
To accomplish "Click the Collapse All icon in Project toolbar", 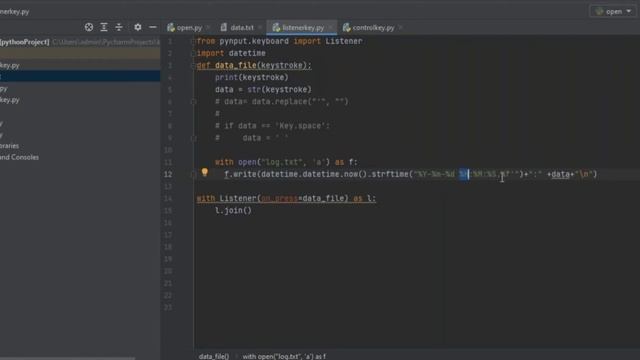I will (119, 27).
